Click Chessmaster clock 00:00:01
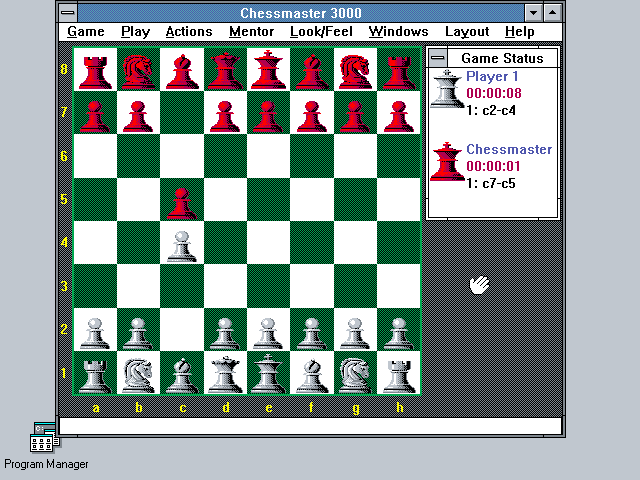 click(493, 167)
